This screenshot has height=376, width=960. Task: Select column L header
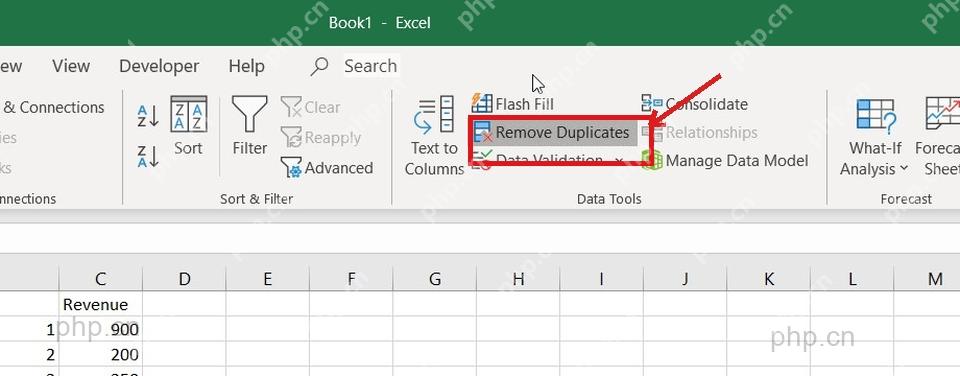tap(852, 279)
